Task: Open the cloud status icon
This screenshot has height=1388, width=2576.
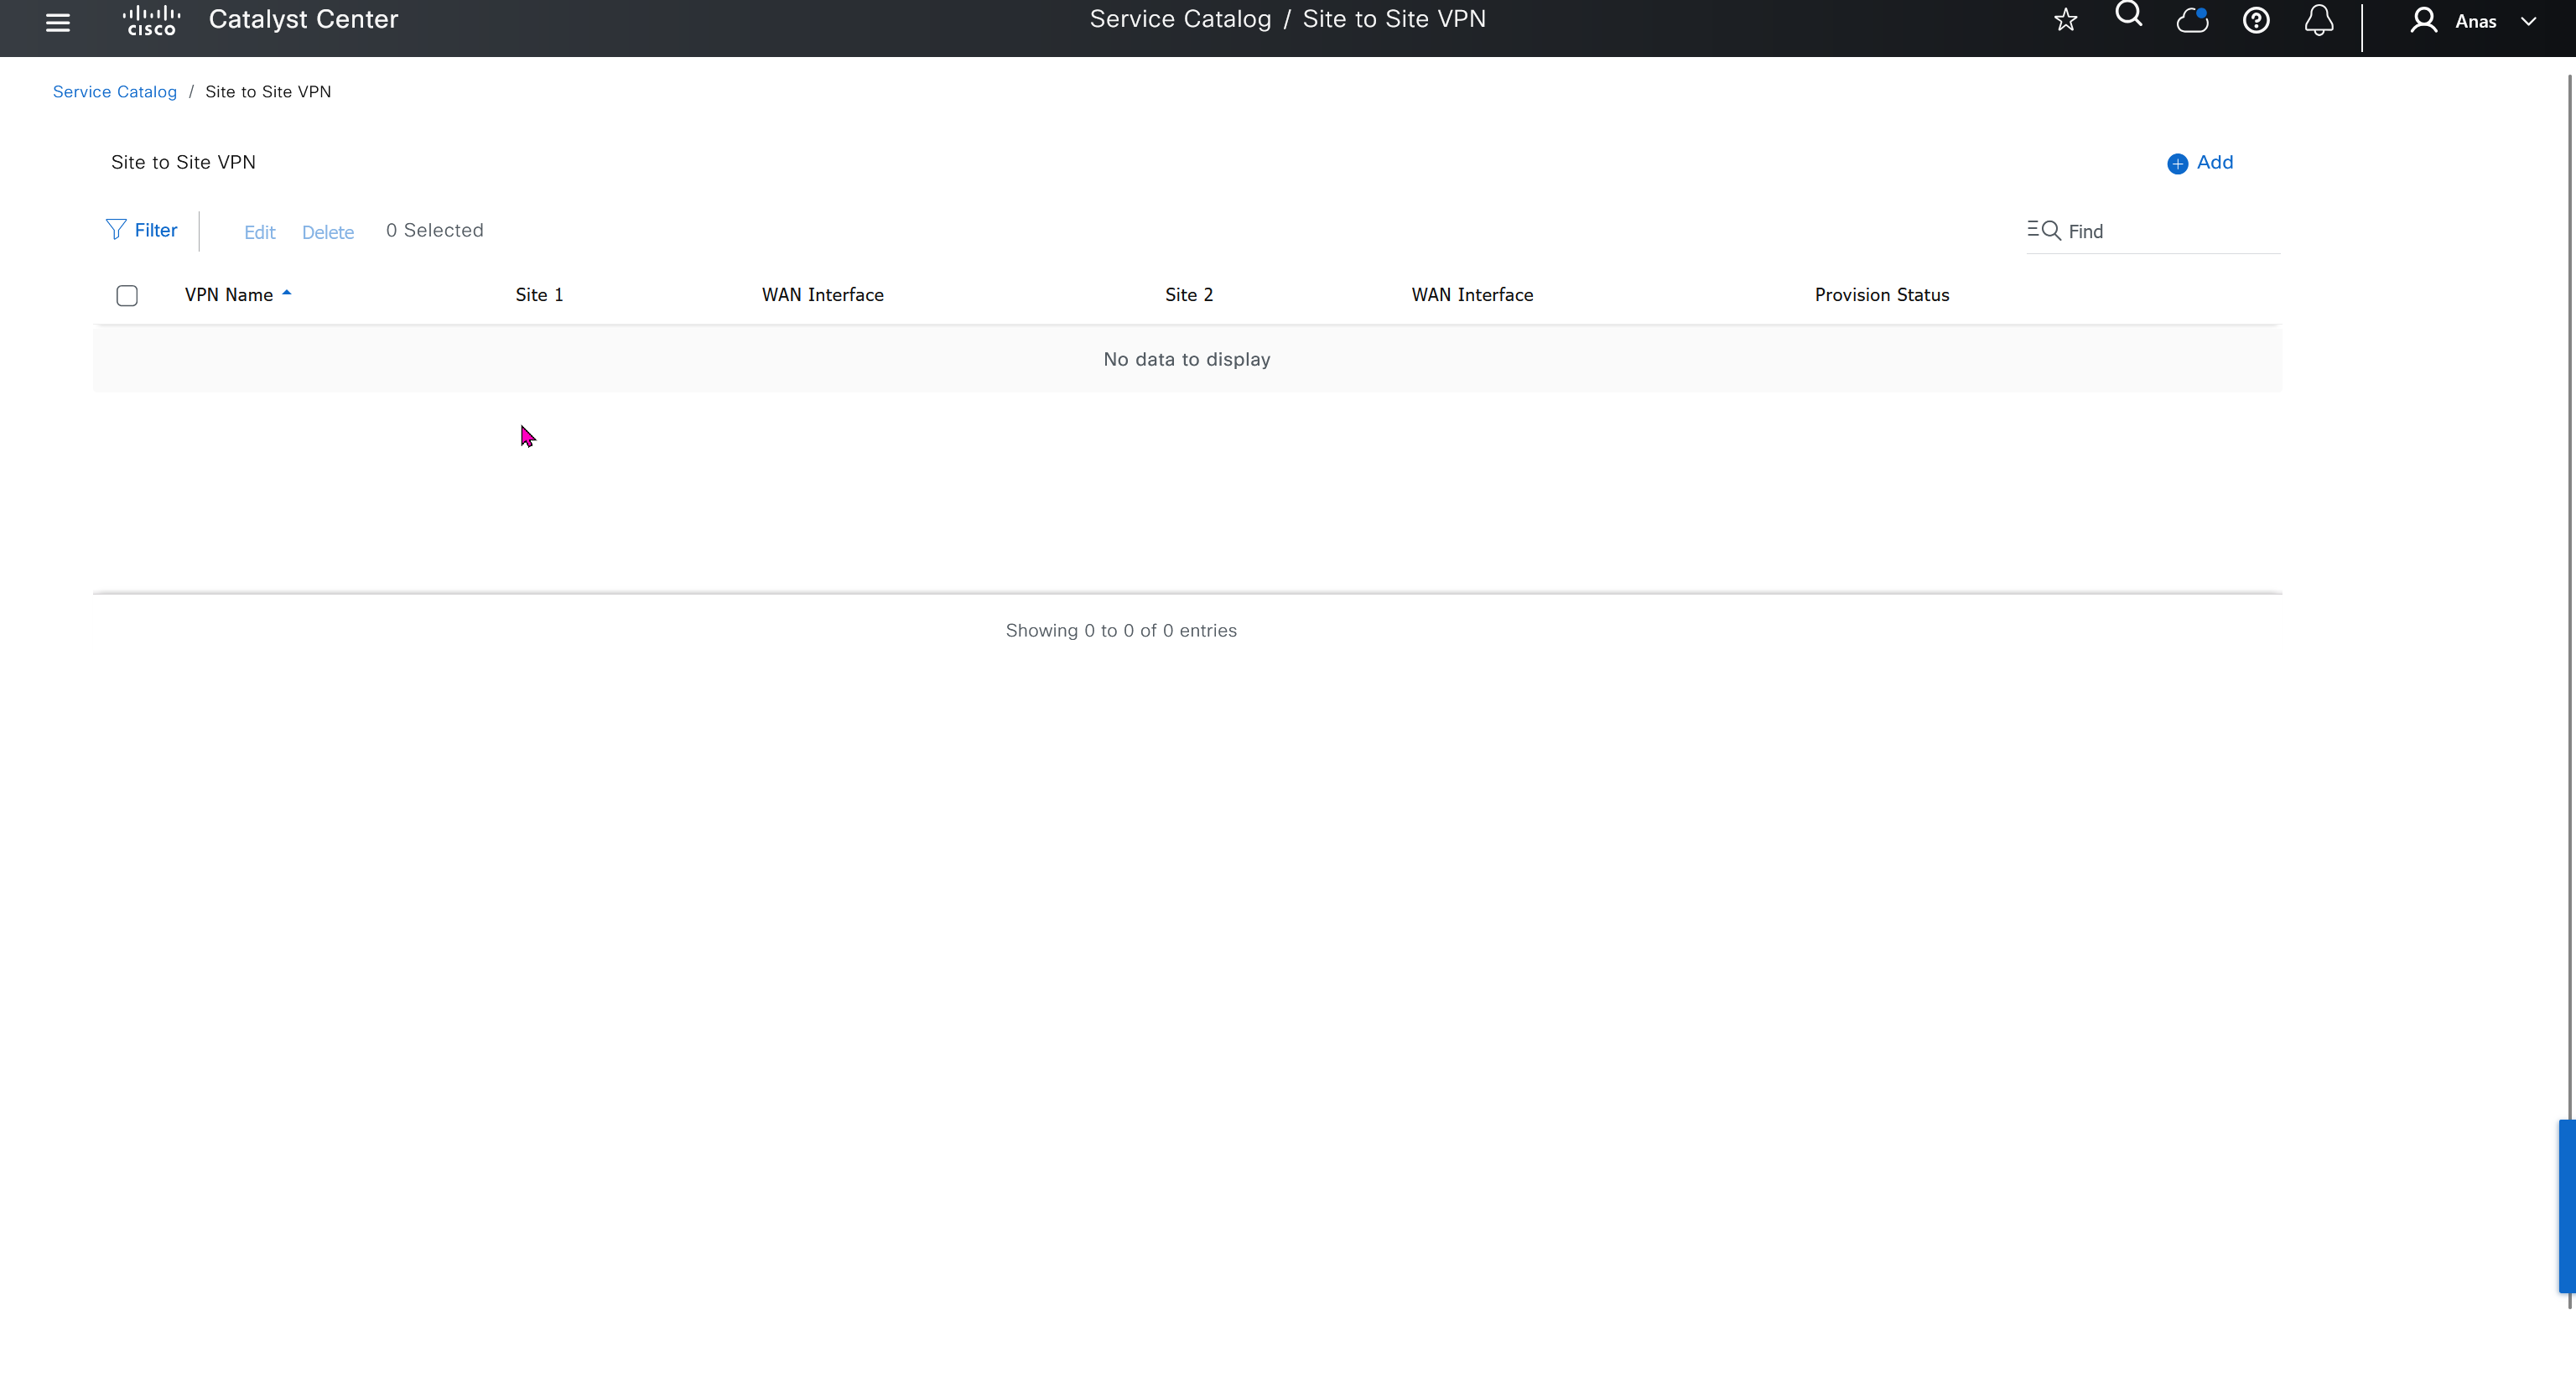Action: point(2192,20)
